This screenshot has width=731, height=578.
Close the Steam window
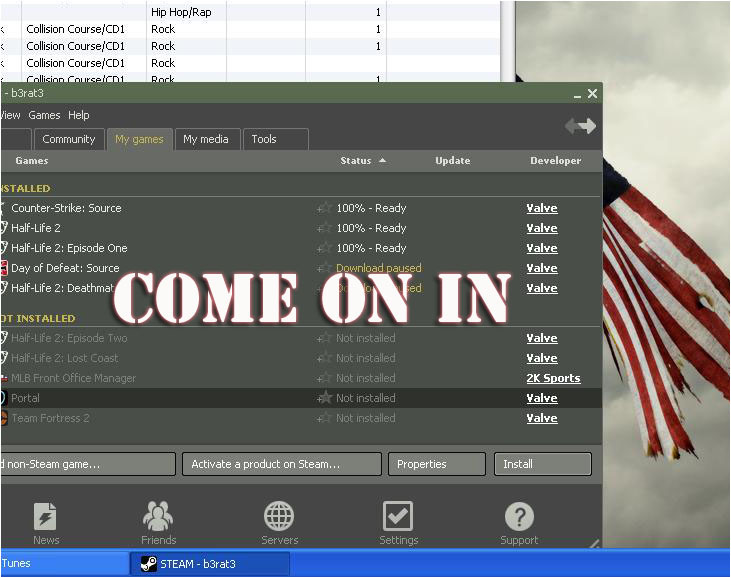point(593,94)
